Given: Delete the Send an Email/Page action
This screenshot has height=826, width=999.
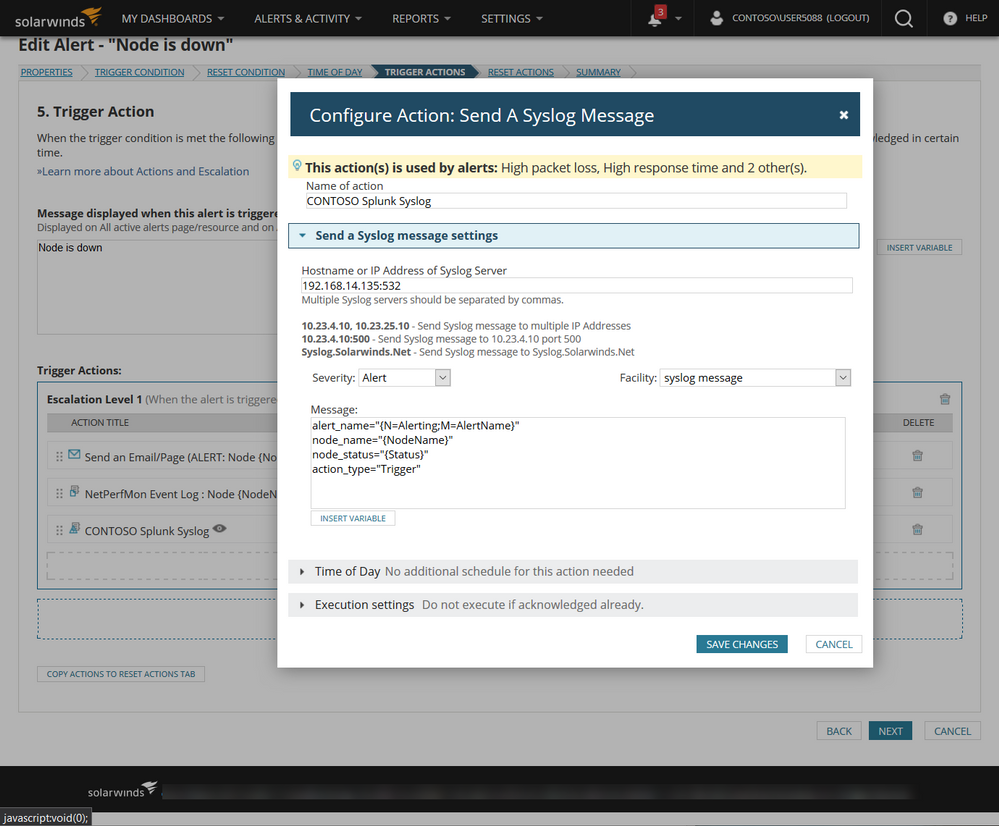Looking at the screenshot, I should pos(917,456).
